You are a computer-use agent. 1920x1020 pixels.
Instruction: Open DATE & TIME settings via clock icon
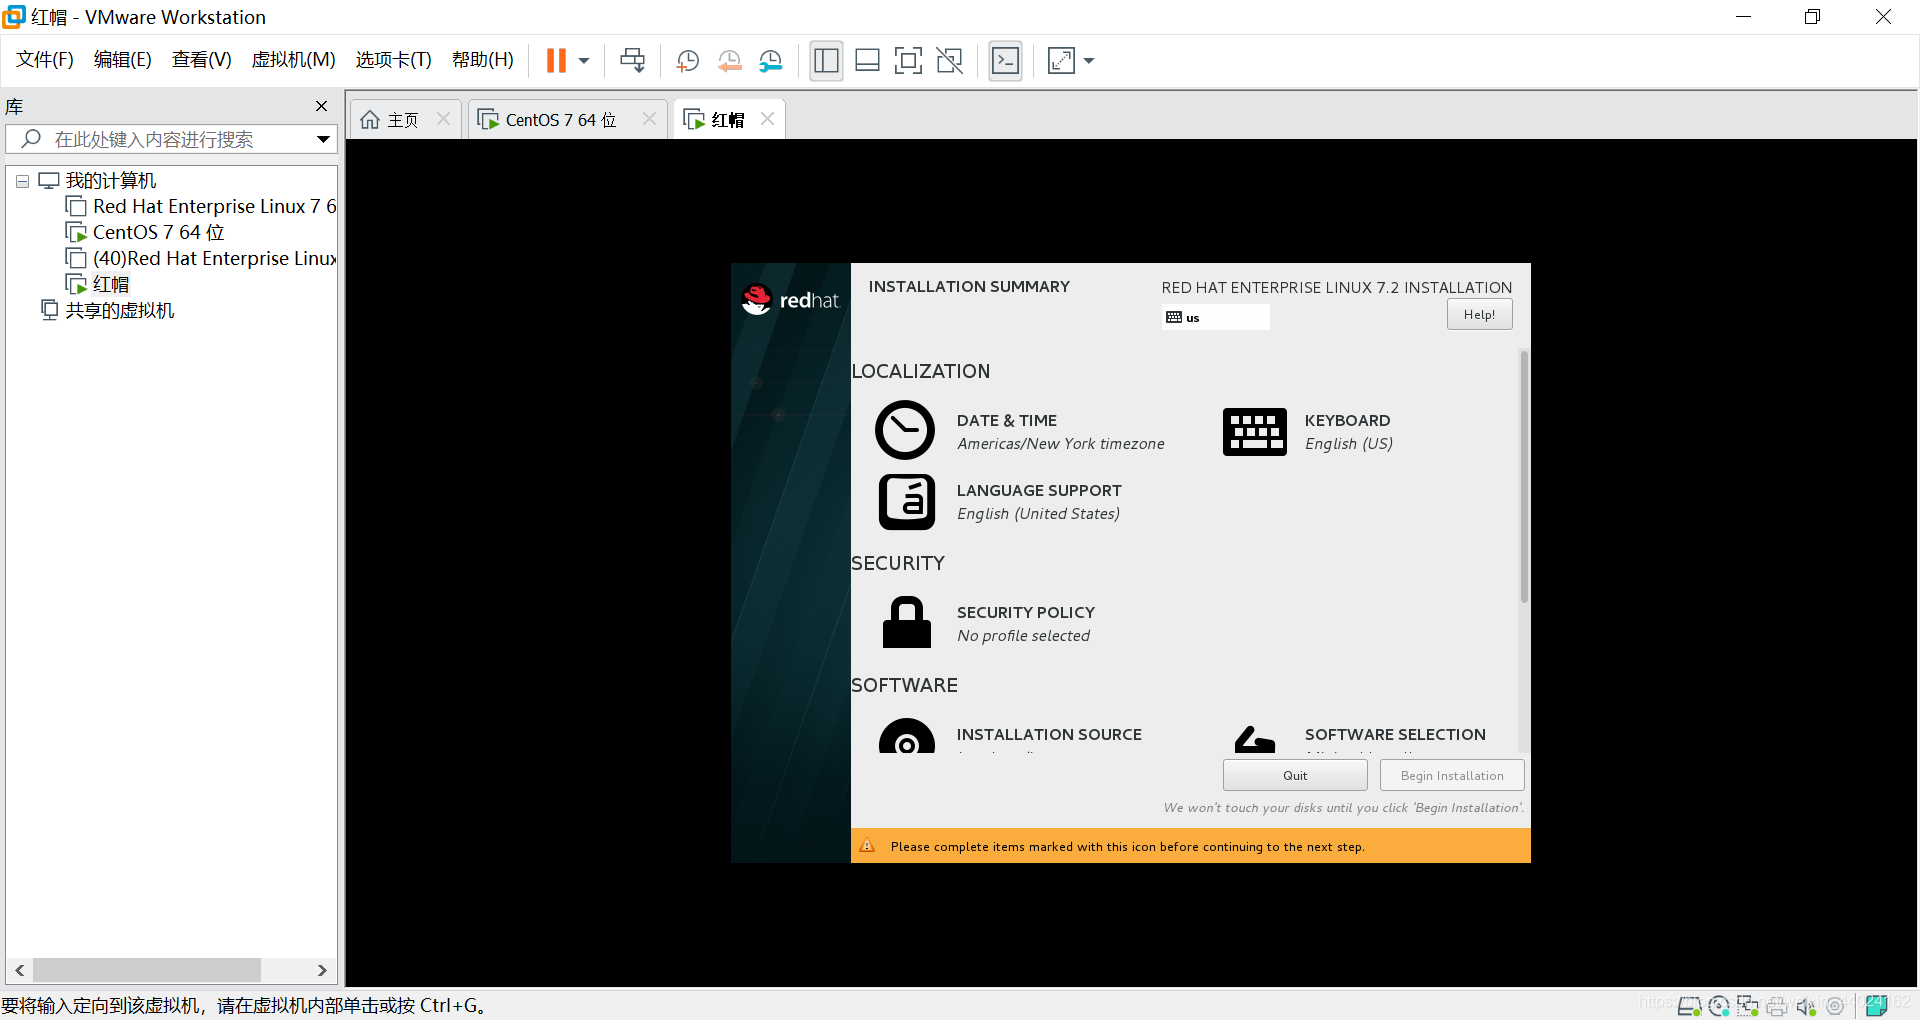(x=905, y=430)
